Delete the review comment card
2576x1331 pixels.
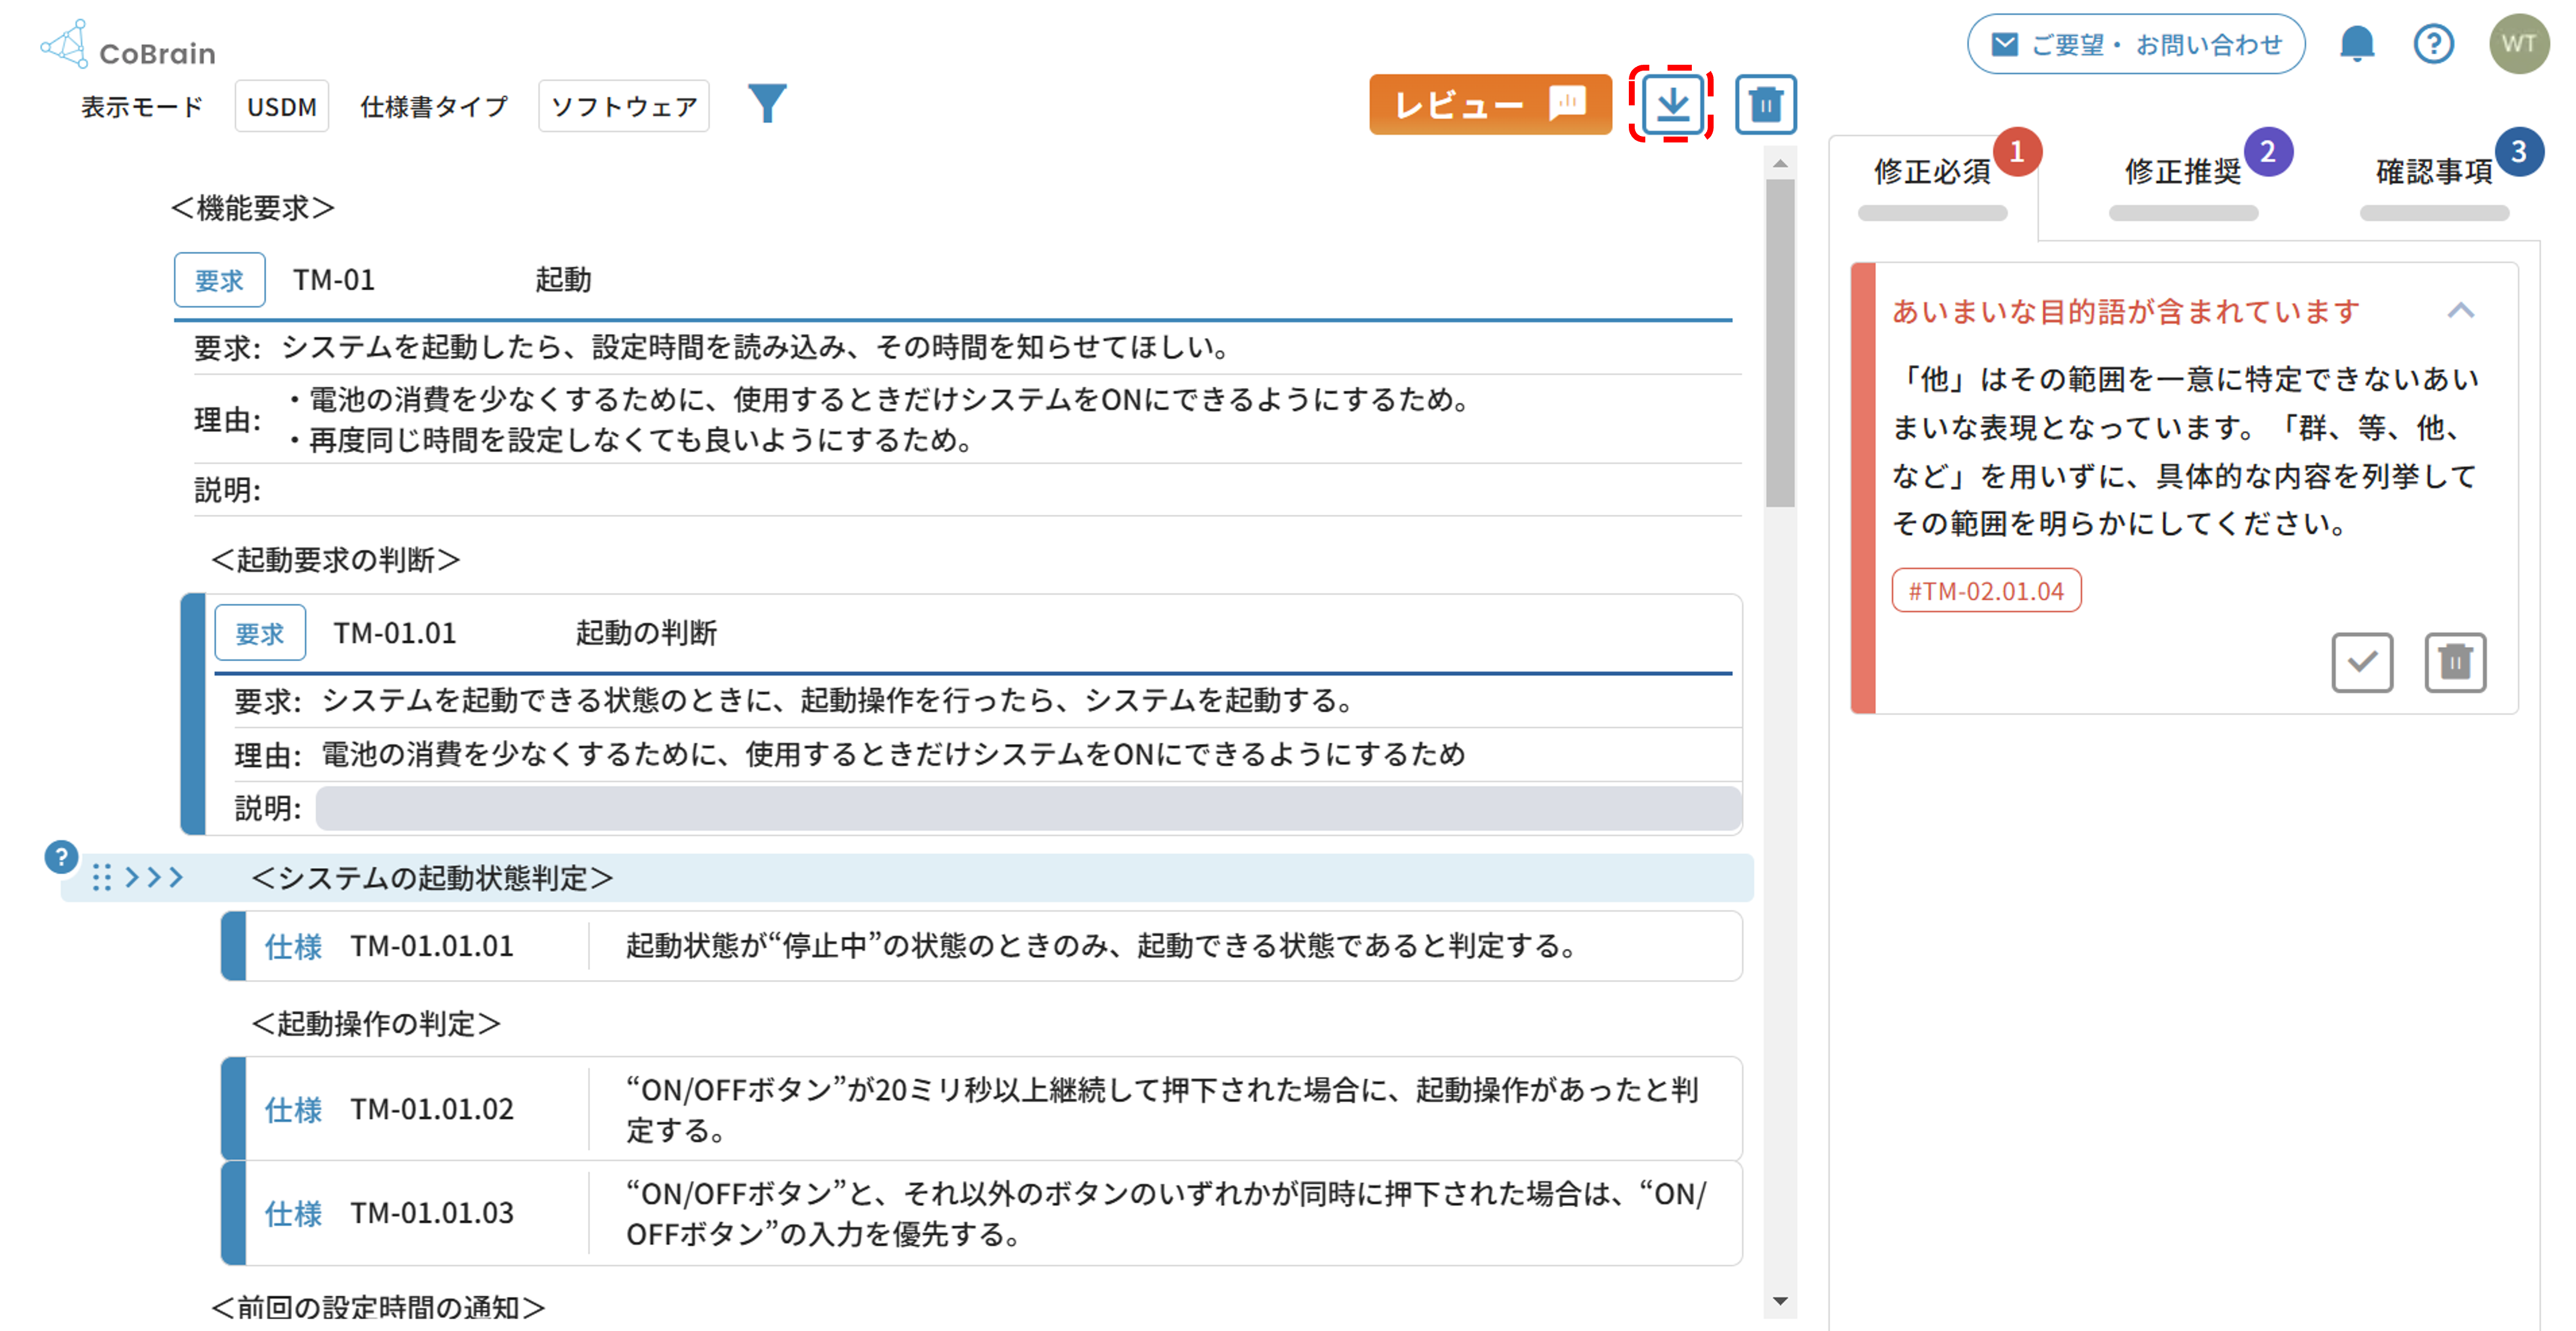click(2455, 662)
